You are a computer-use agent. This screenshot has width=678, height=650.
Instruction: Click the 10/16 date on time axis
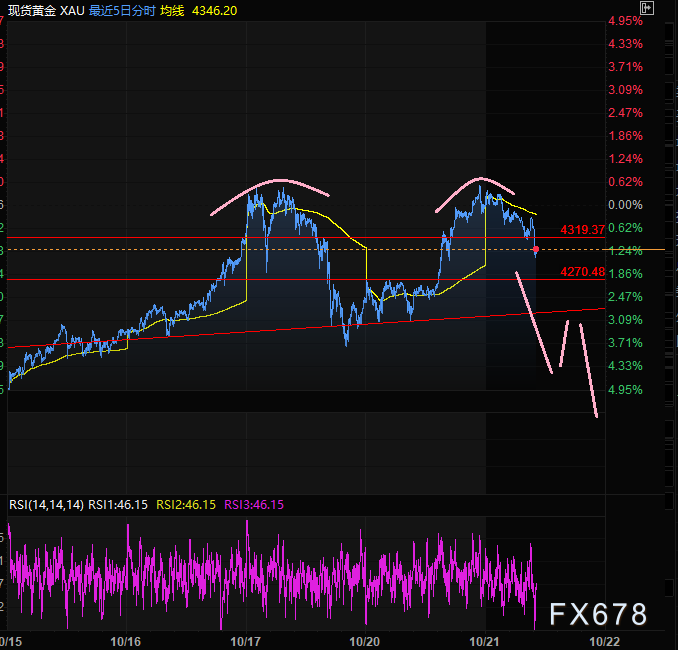pos(126,639)
